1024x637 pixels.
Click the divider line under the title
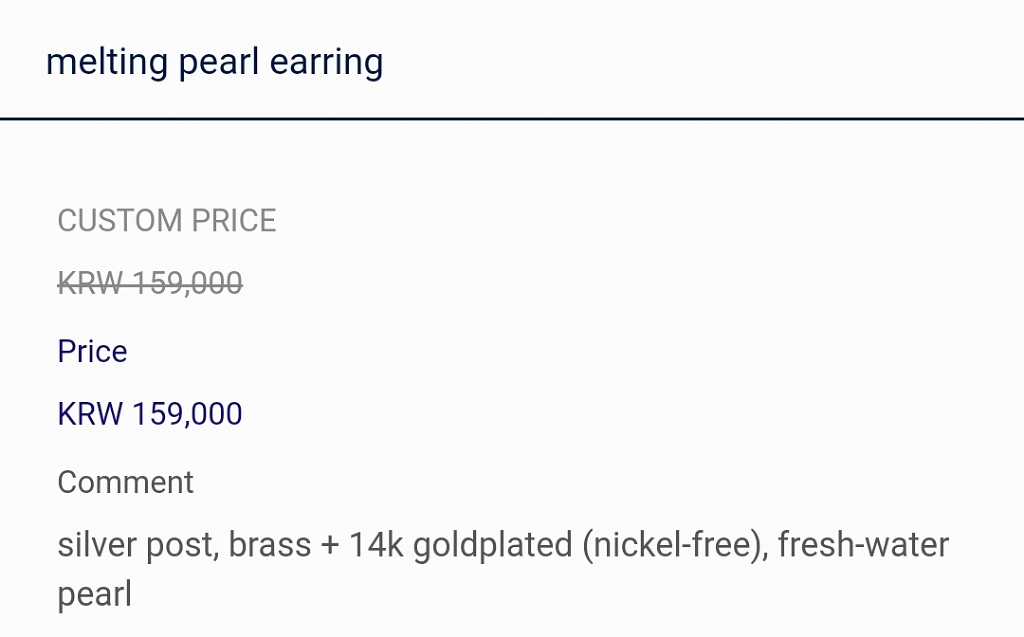pyautogui.click(x=512, y=119)
